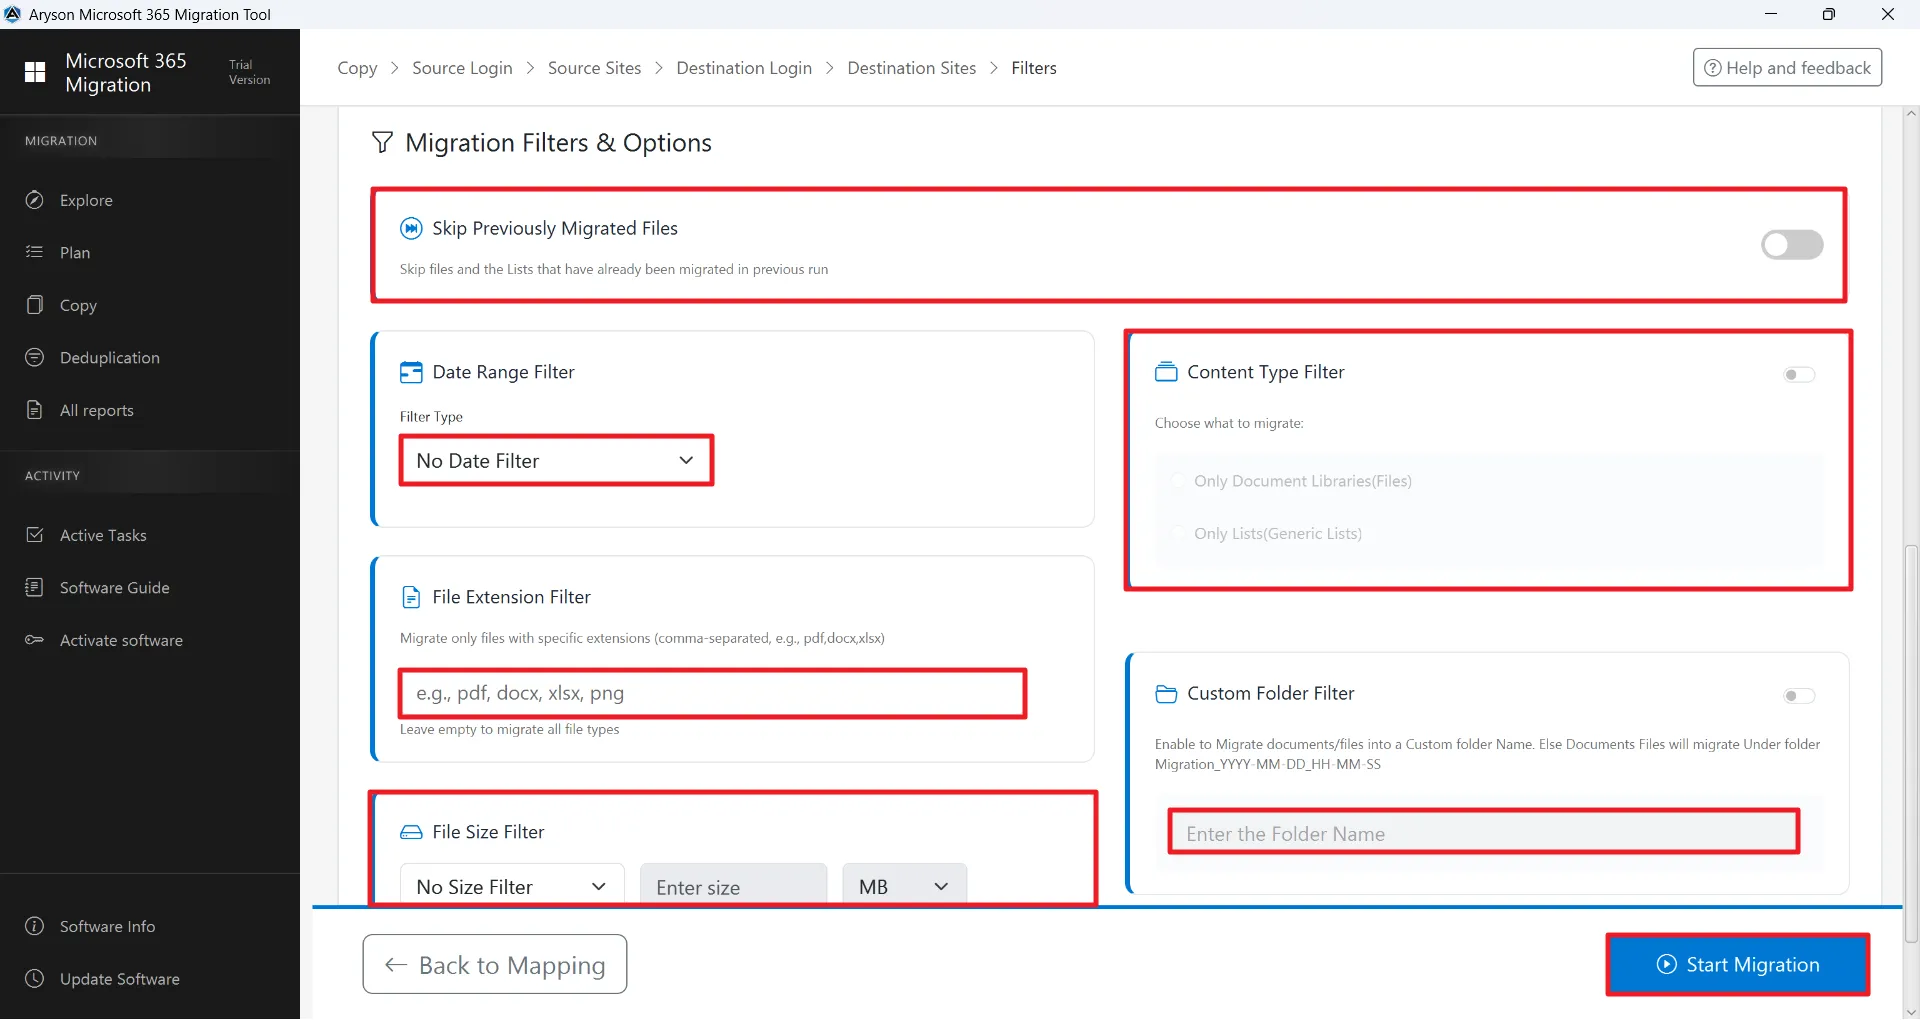Open the No Date Filter dropdown
Screen dimensions: 1920x1020
pos(556,461)
